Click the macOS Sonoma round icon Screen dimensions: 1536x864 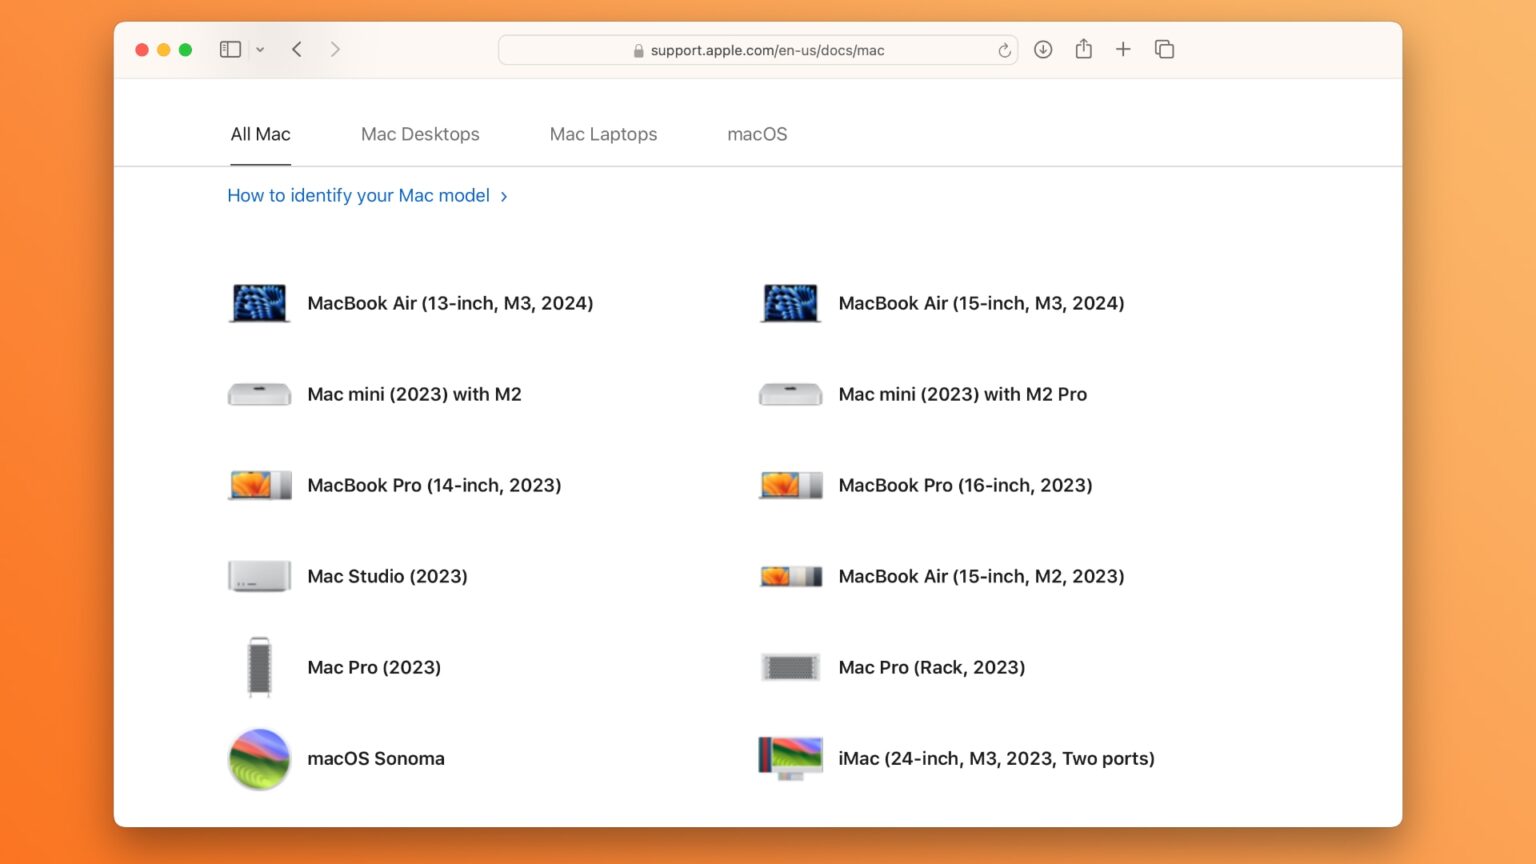(259, 759)
